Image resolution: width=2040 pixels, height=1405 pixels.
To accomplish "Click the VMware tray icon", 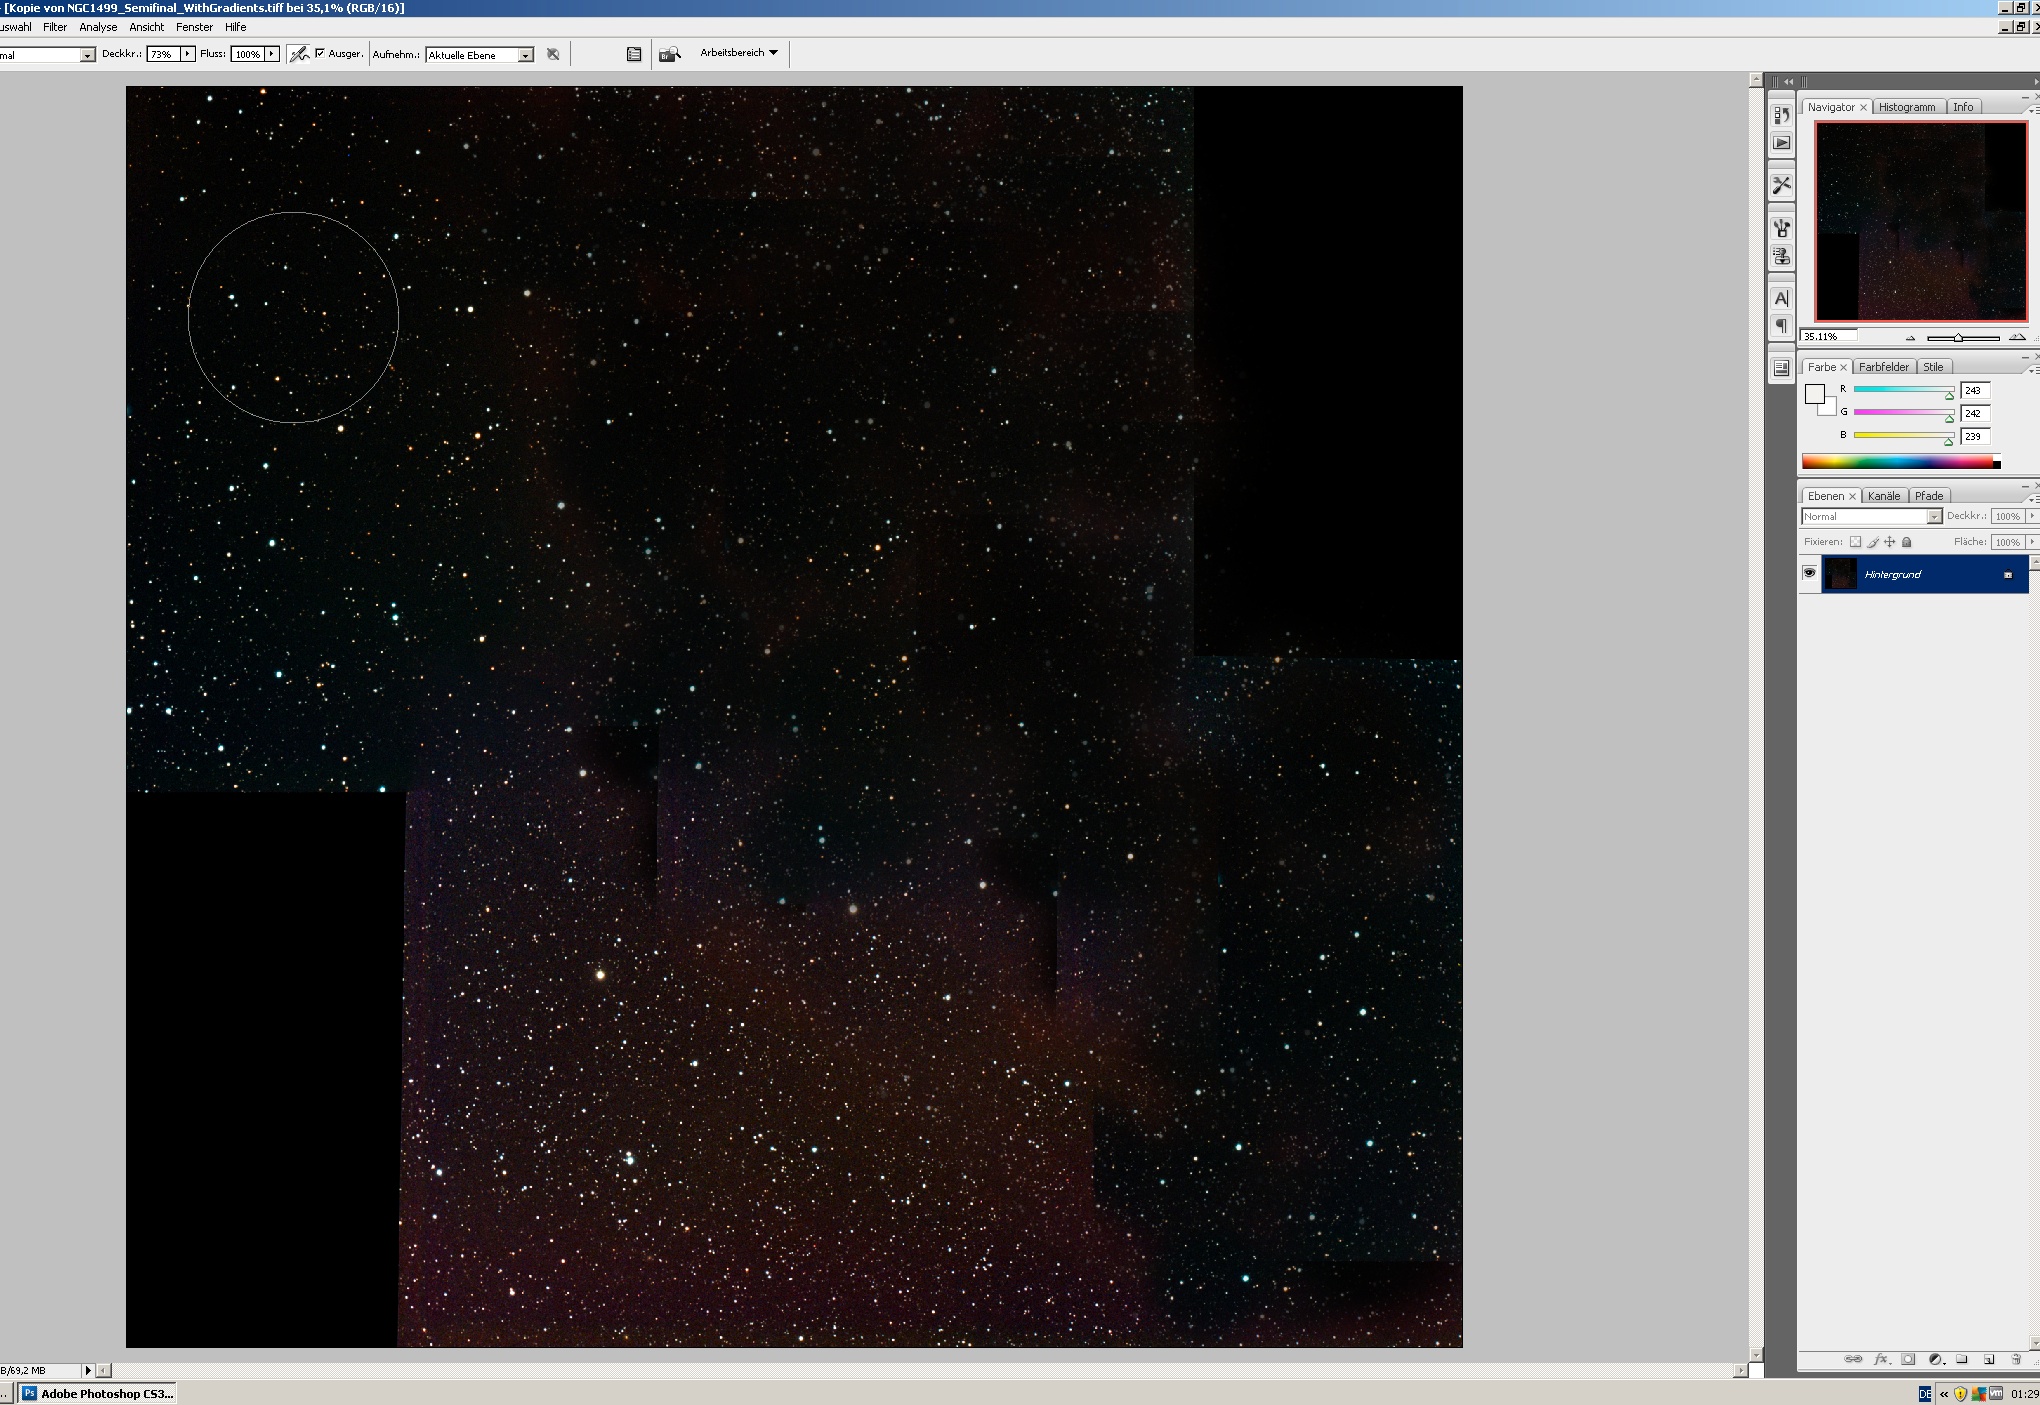I will coord(1996,1393).
